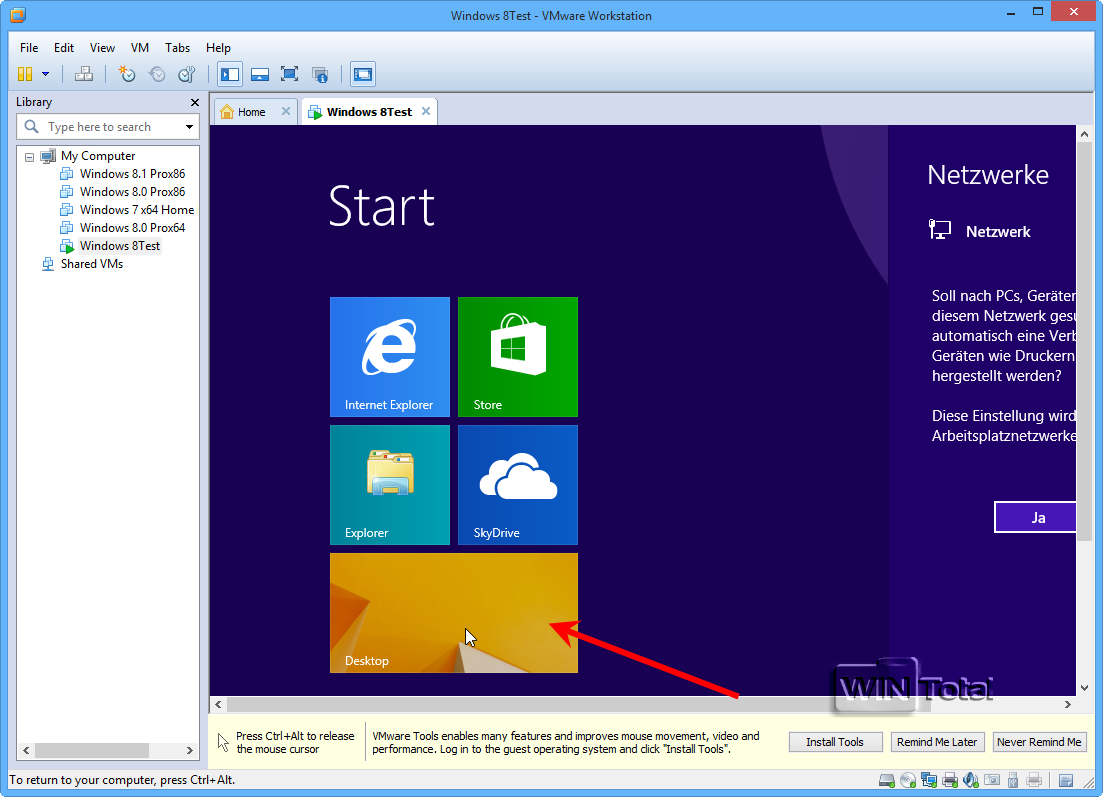Screen dimensions: 1103x797
Task: Take a snapshot using the clock-with-star icon
Action: 127,74
